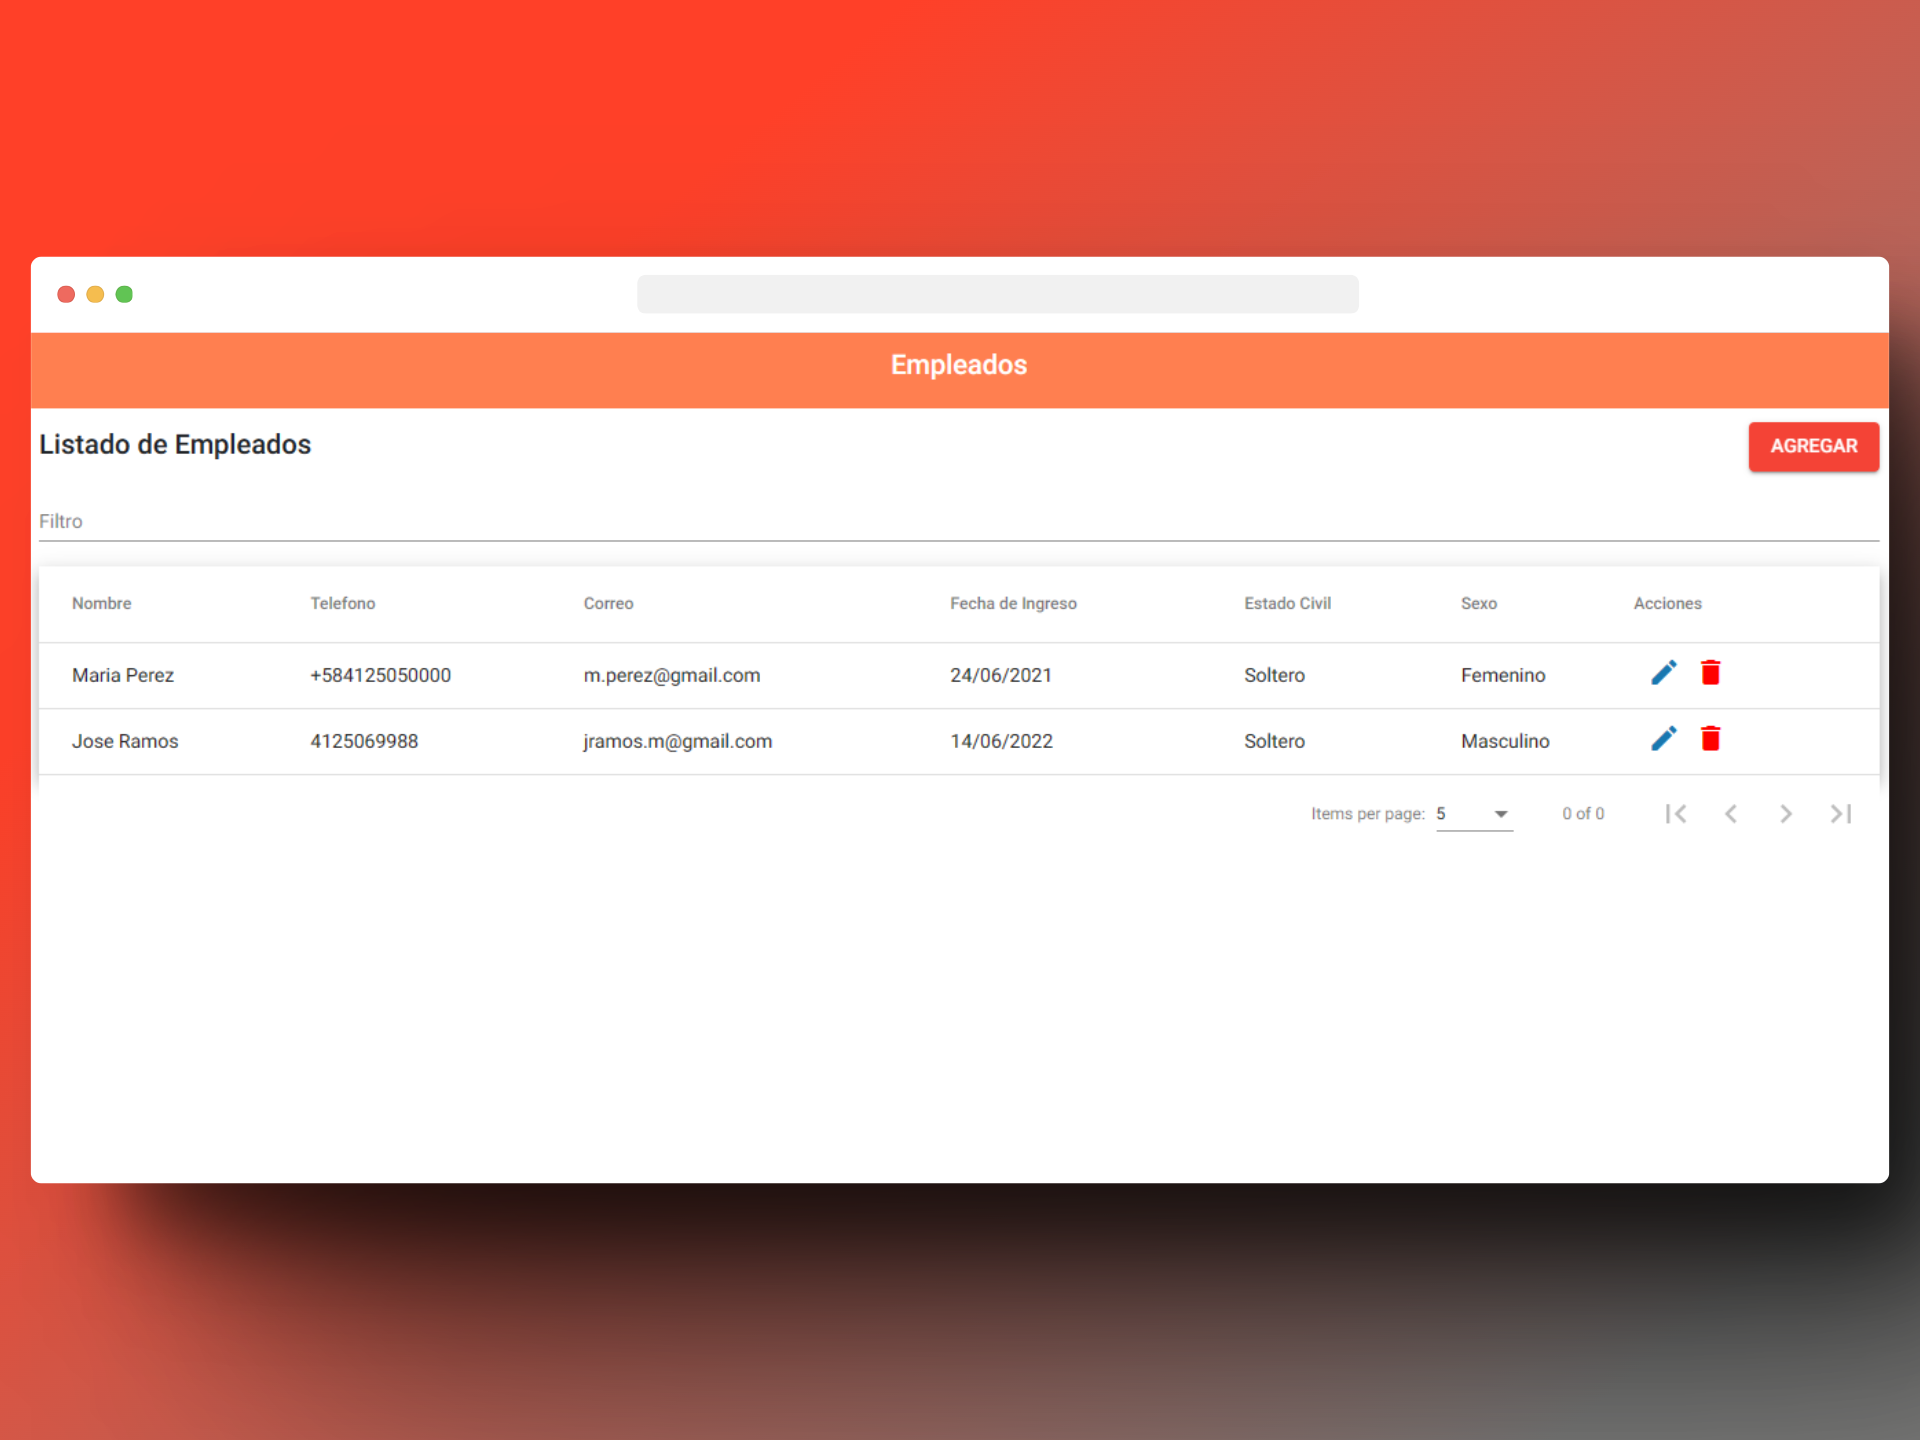Click the red close window dot
The height and width of the screenshot is (1440, 1920).
(x=66, y=294)
